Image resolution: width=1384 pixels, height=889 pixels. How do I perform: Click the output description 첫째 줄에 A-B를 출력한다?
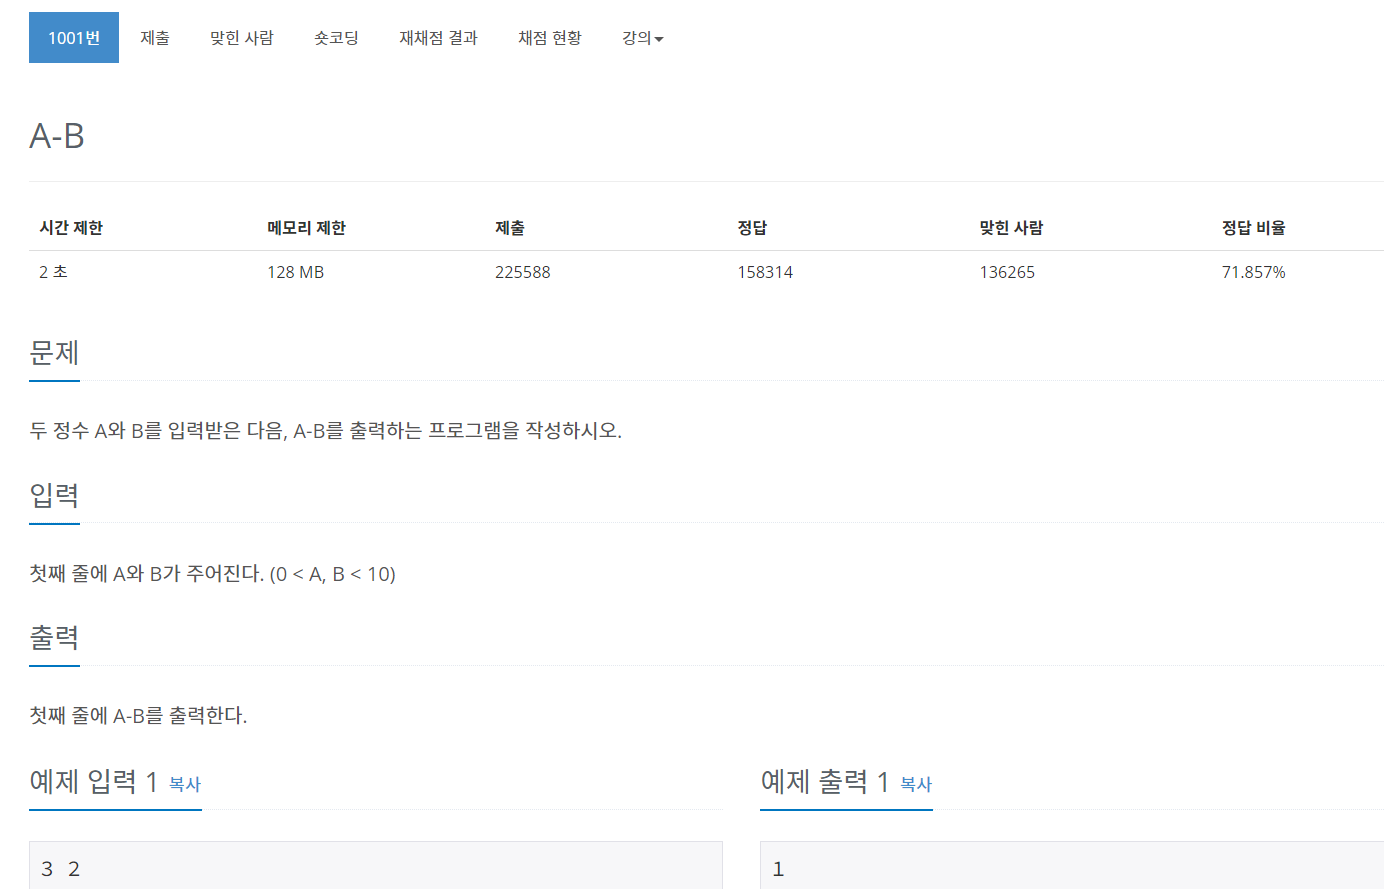point(138,716)
